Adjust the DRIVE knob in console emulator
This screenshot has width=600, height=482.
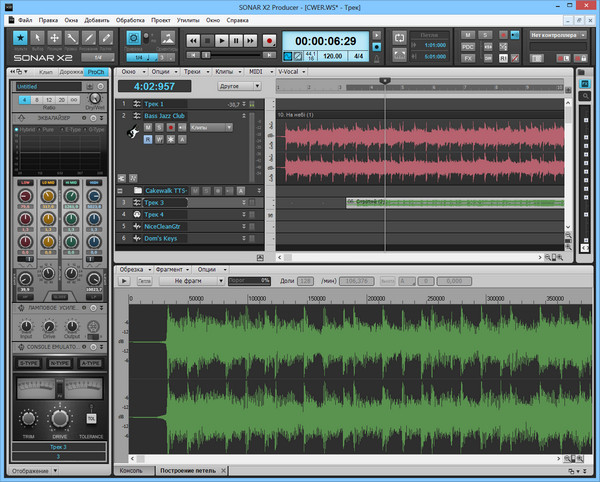[62, 417]
